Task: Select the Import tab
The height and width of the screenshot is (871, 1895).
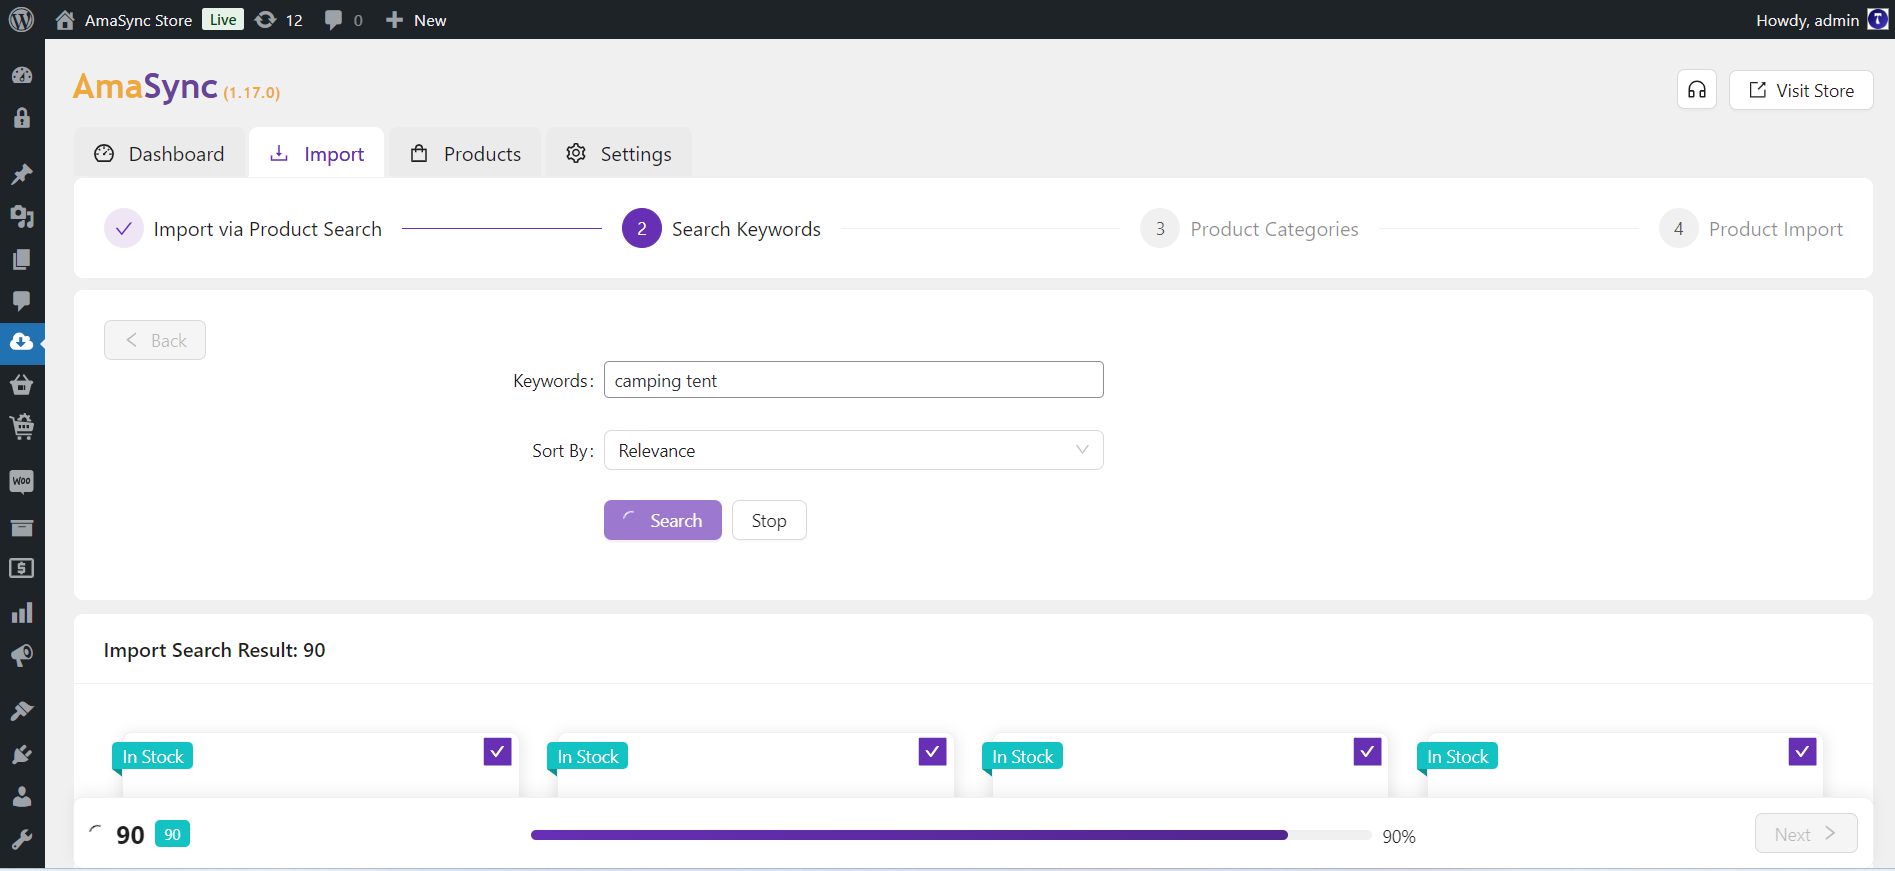Action: pos(317,153)
